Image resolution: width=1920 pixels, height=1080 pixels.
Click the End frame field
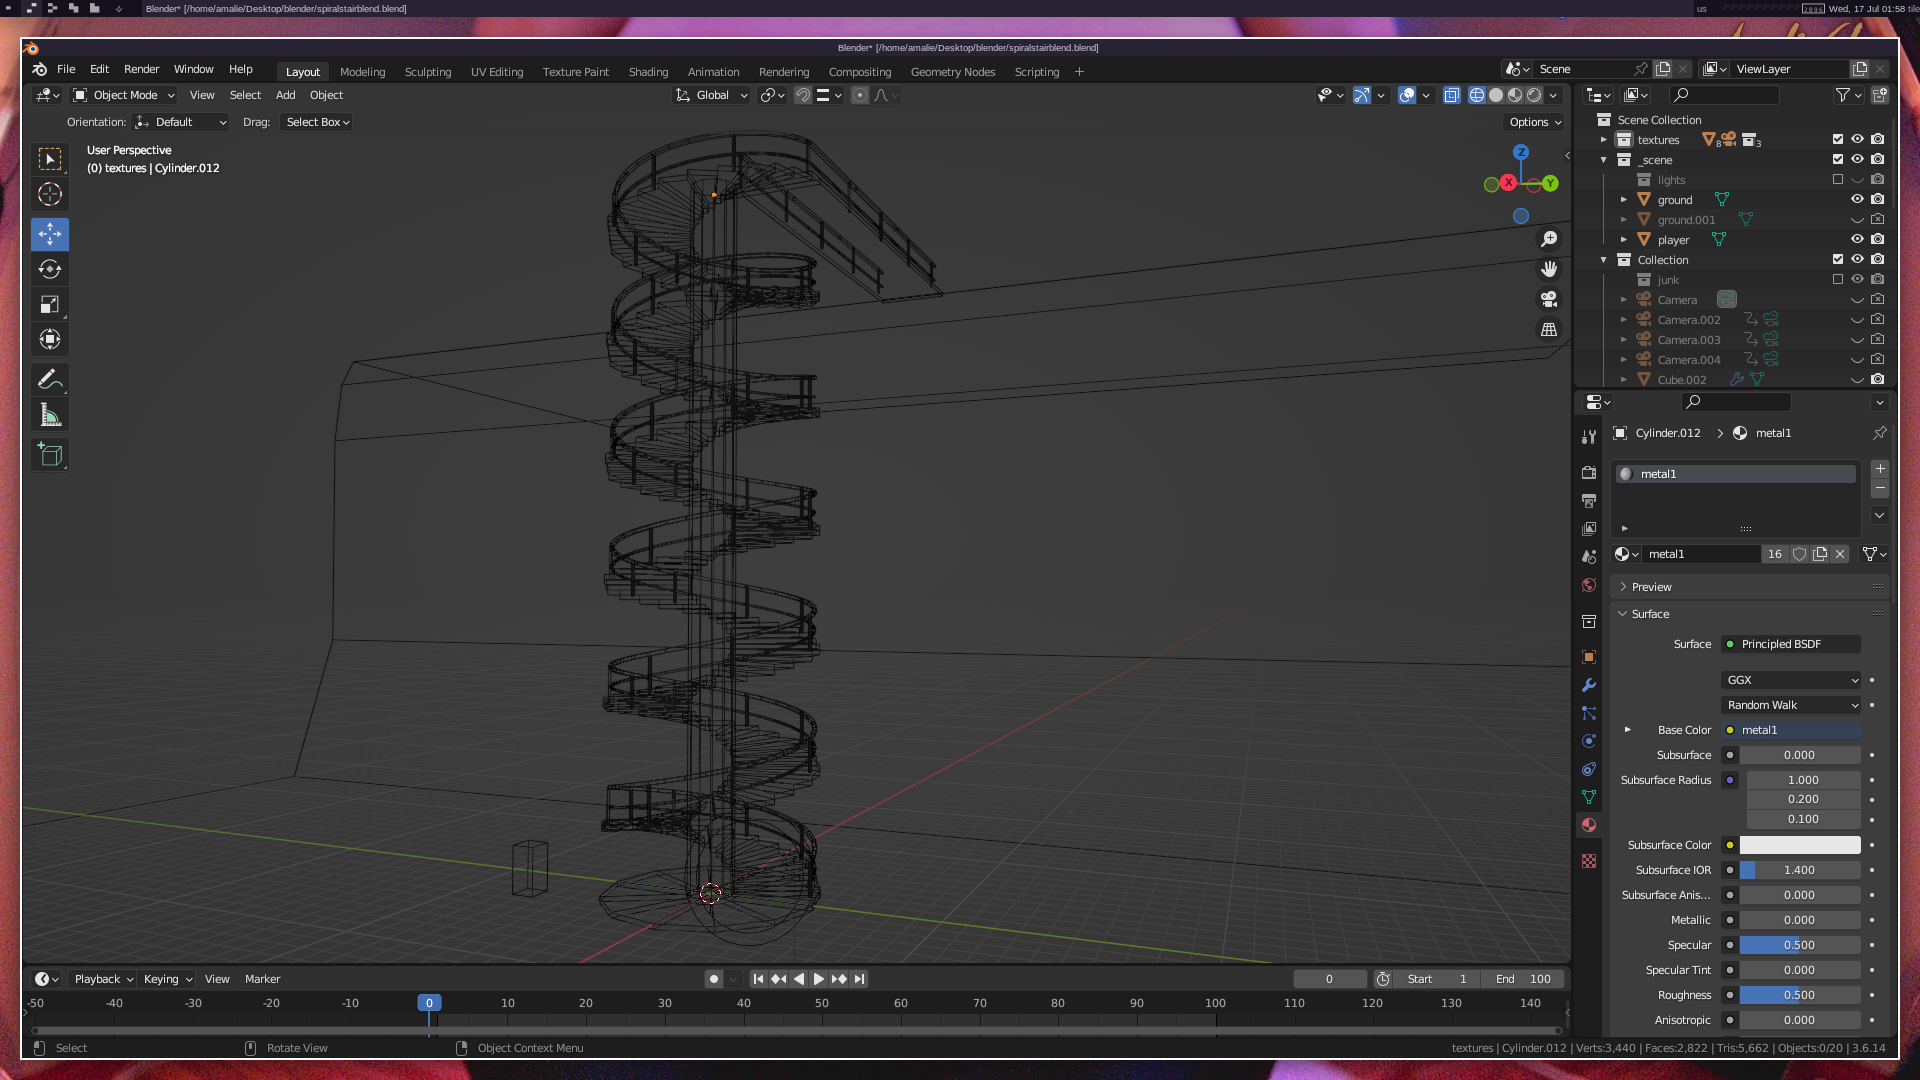click(x=1523, y=979)
